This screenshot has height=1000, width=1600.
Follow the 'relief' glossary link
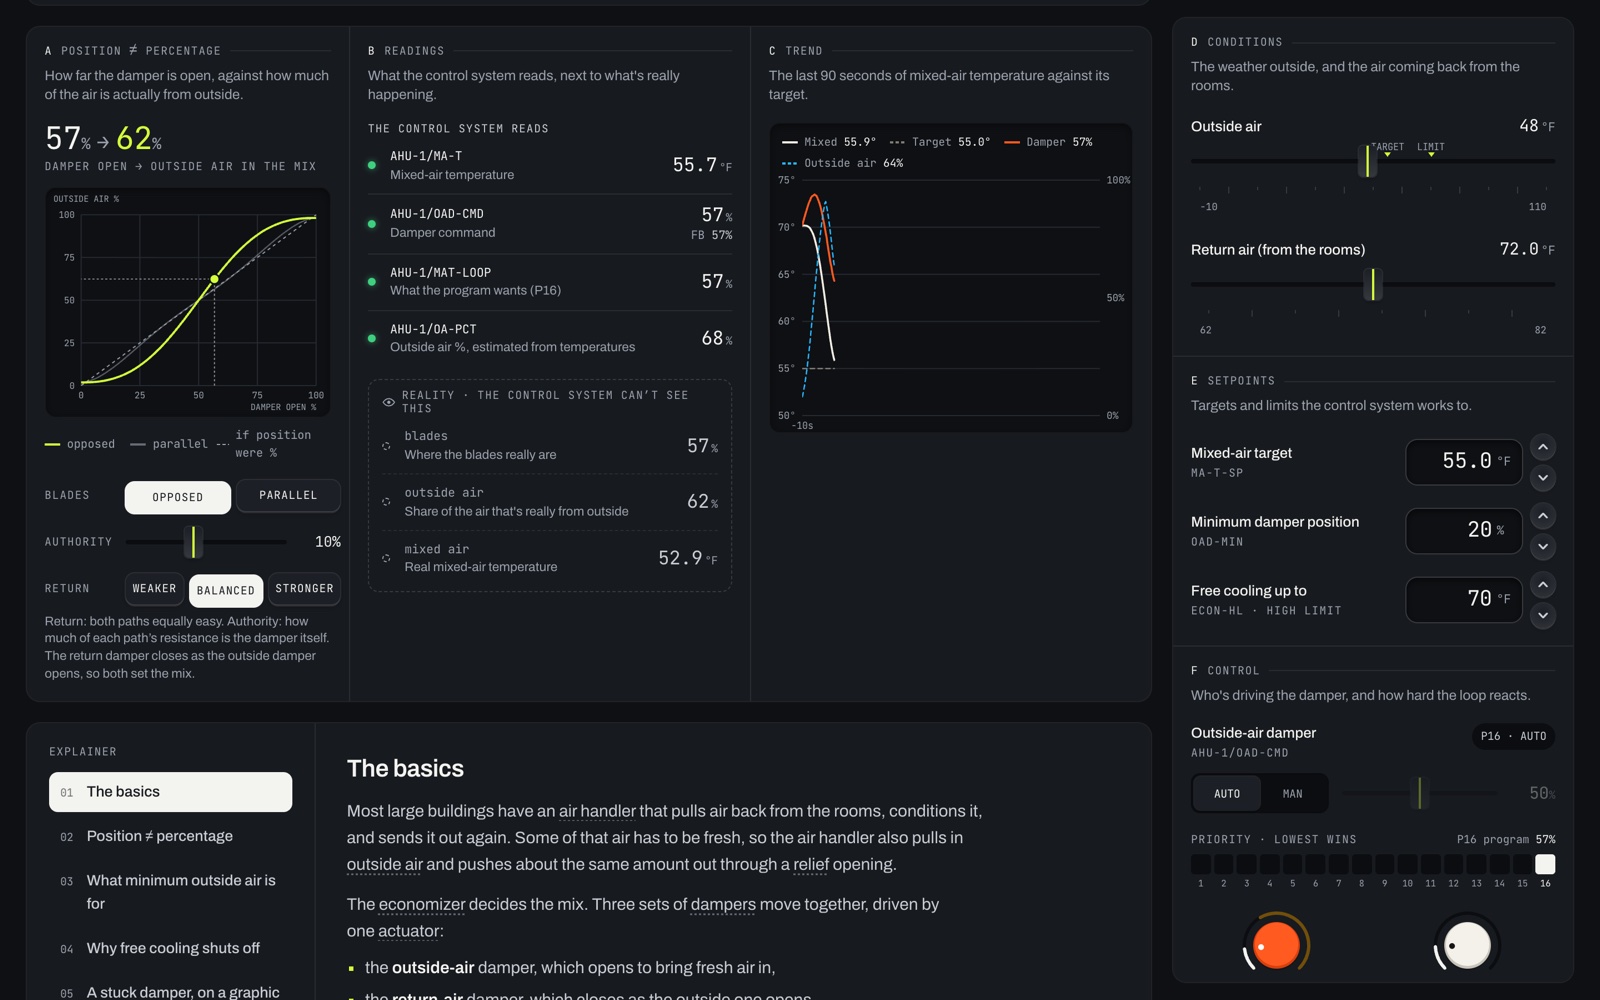pos(811,864)
